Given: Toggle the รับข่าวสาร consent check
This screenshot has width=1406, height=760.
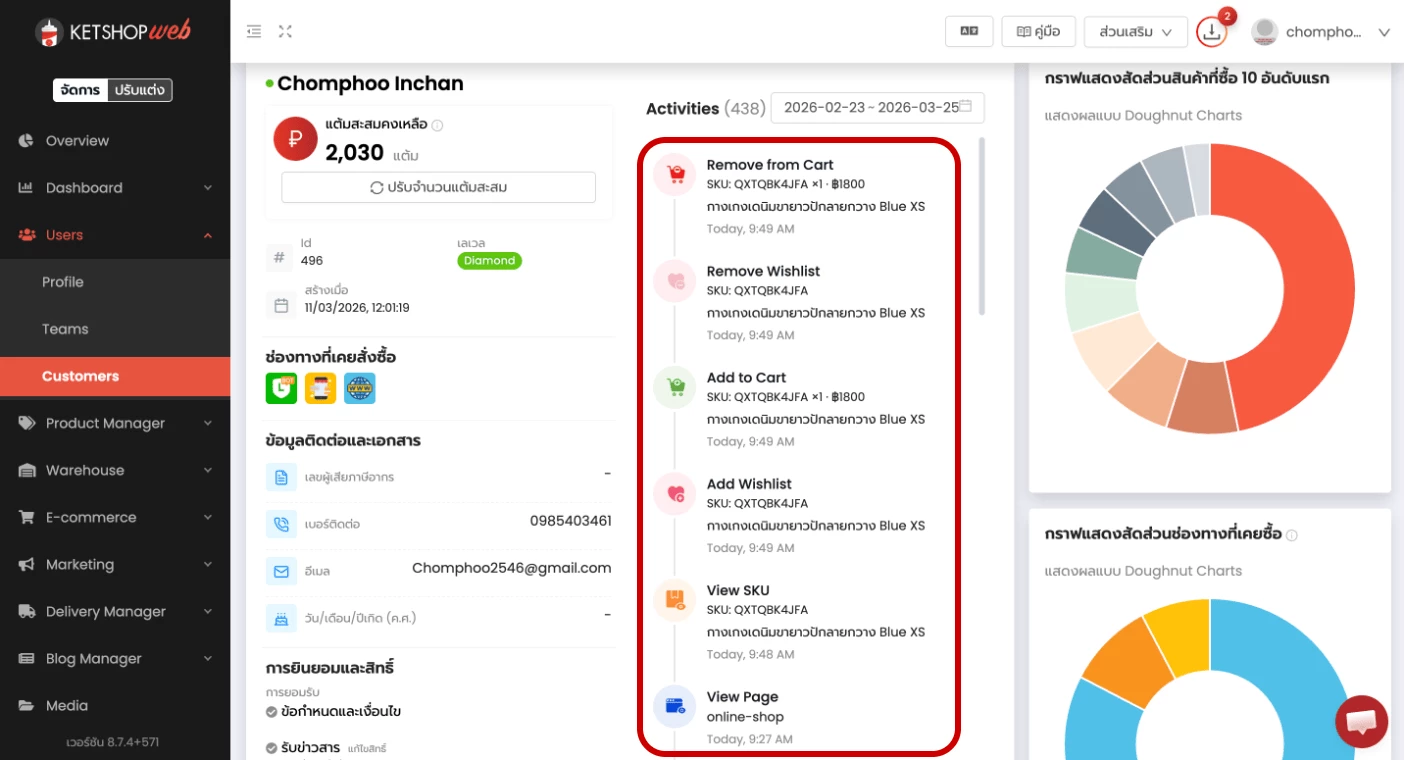Looking at the screenshot, I should 271,747.
